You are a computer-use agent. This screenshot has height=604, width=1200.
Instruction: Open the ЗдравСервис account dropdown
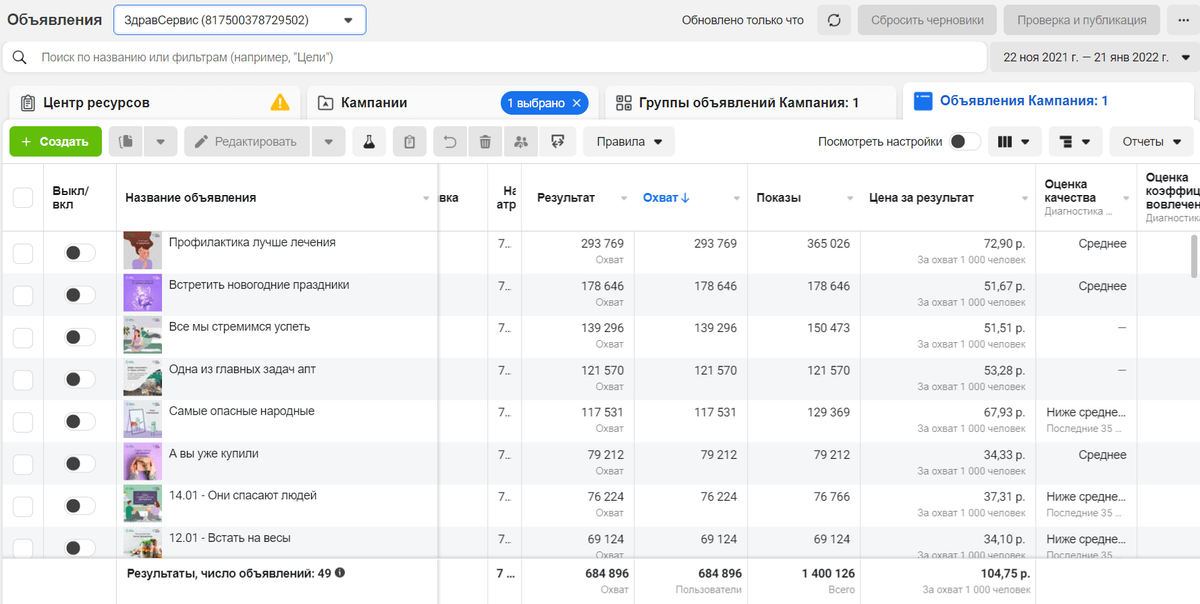coord(240,20)
